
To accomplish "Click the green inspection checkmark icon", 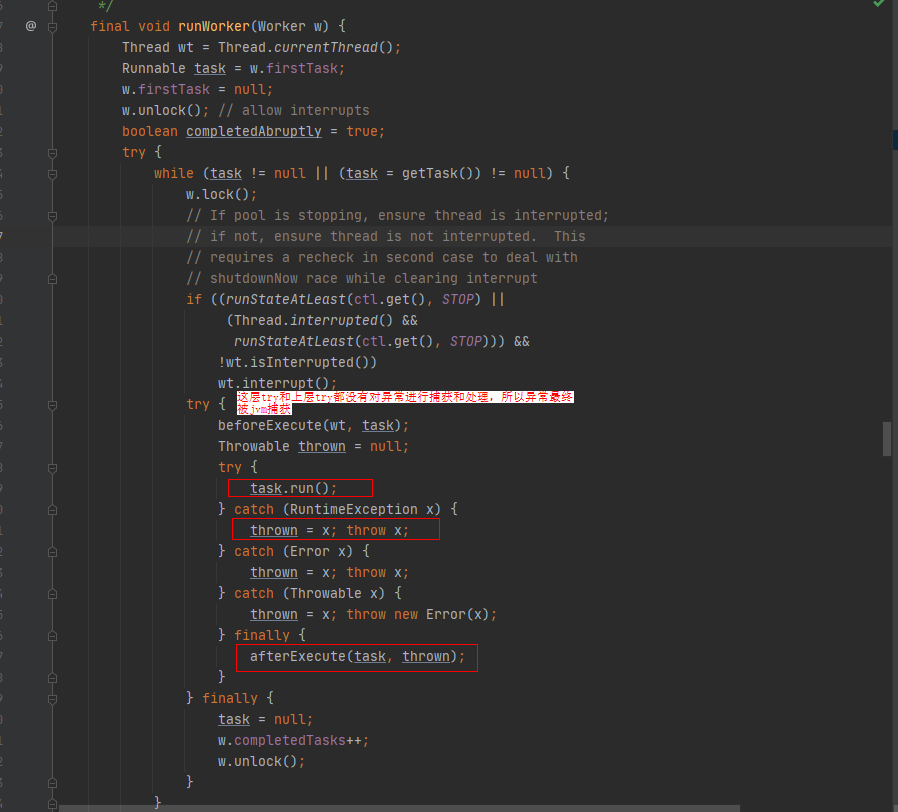I will [x=879, y=3].
